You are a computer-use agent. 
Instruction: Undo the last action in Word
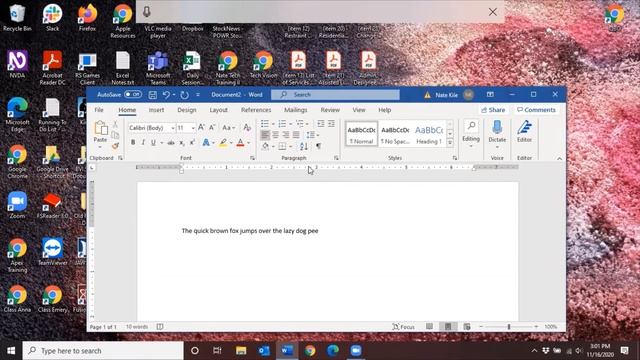(x=166, y=95)
